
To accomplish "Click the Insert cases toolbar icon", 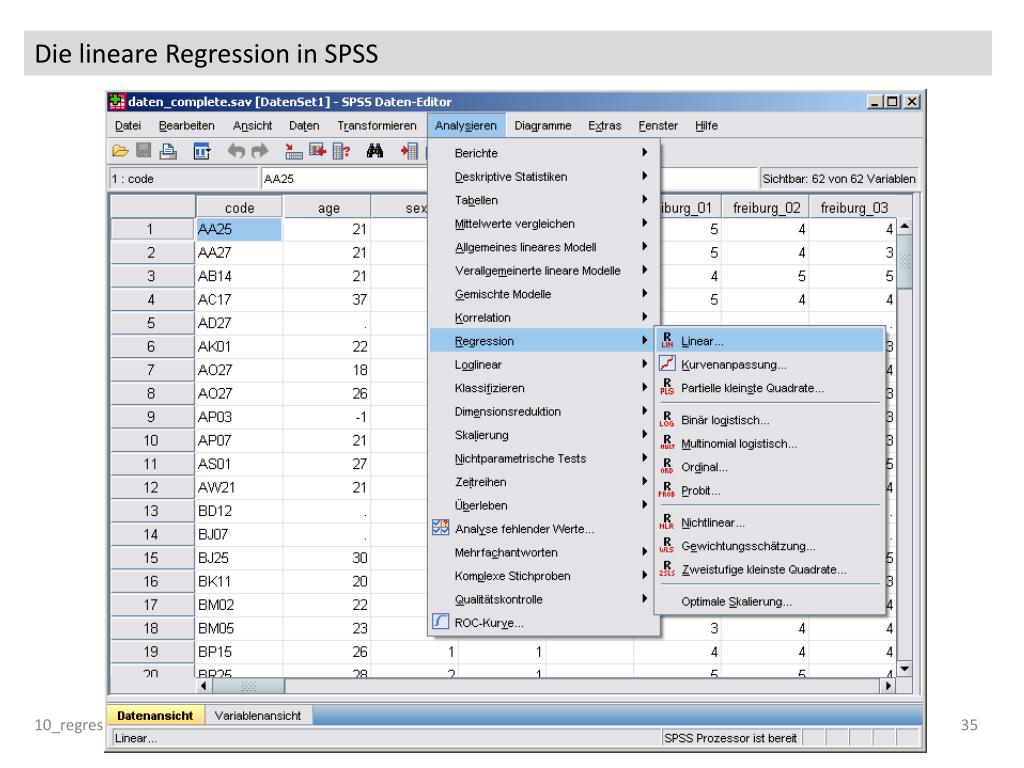I will coord(409,152).
